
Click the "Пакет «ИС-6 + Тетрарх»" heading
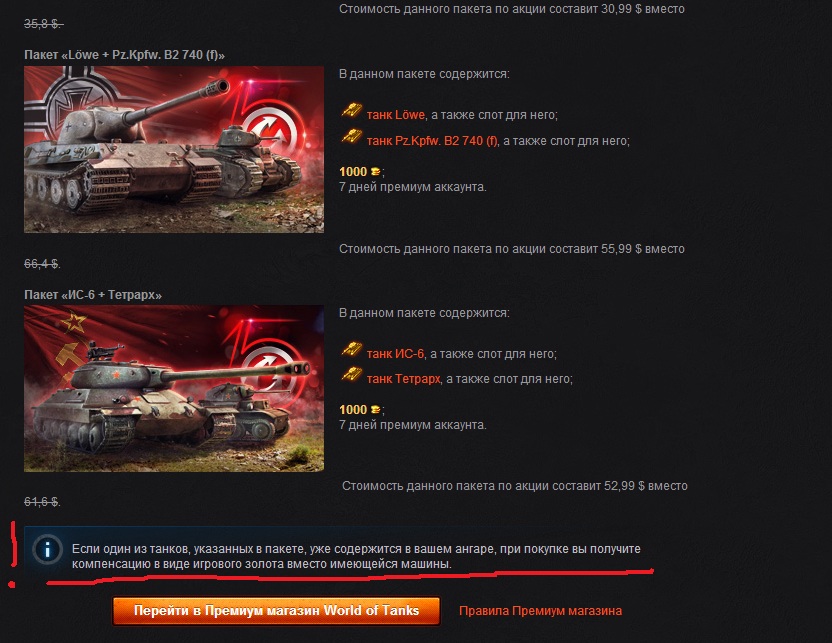coord(93,295)
